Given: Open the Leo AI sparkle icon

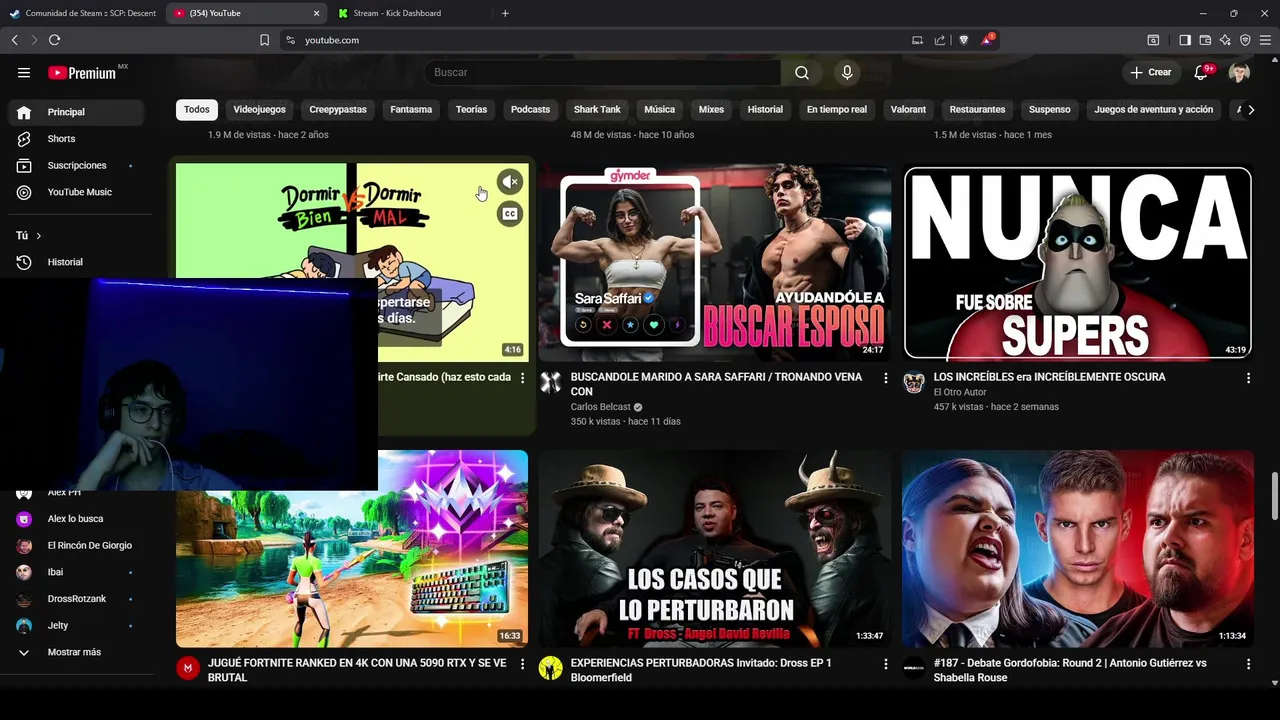Looking at the screenshot, I should [x=1225, y=40].
